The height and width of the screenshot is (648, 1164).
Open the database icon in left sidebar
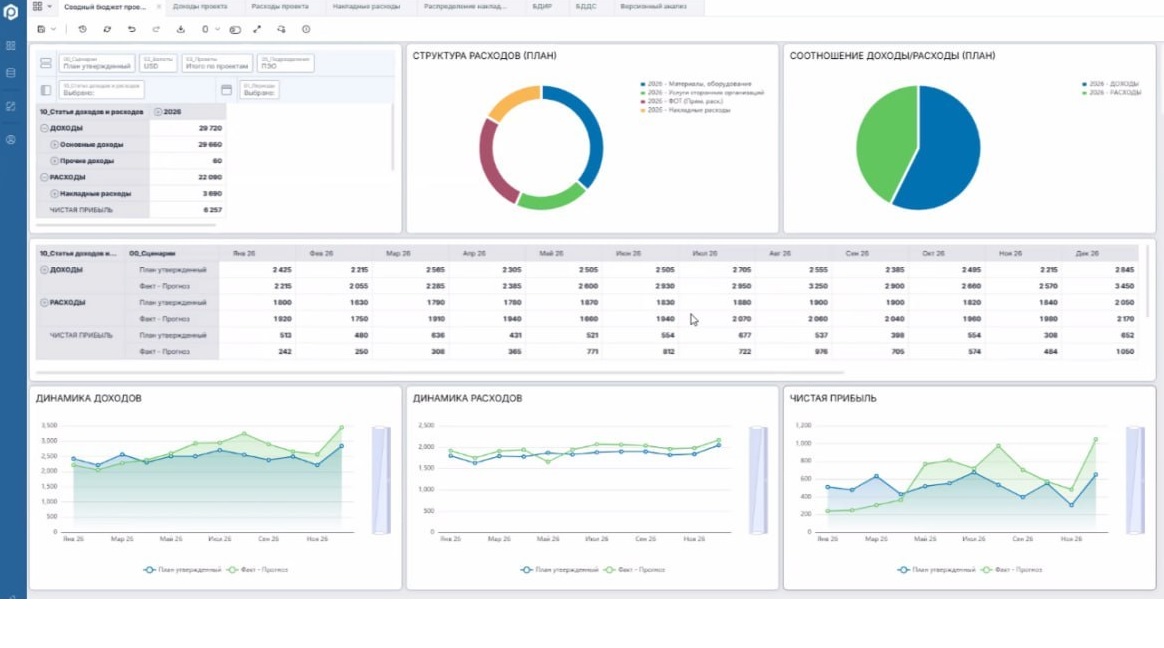coord(10,73)
